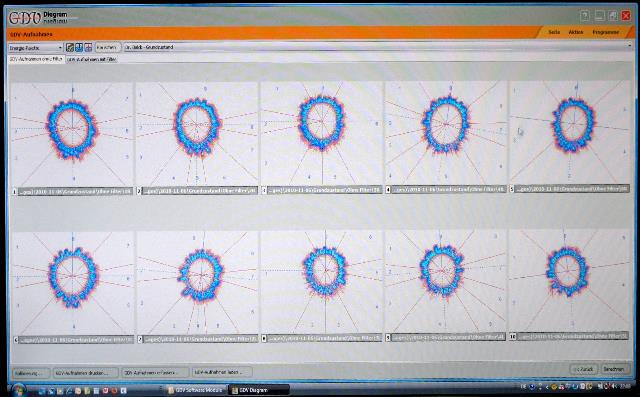Select first corona image thumbnail
Screen dimensions: 640x397
(72, 134)
